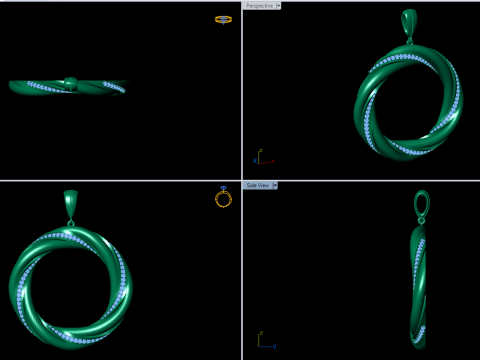Click the orange ring icon in the top-view viewport

223,20
